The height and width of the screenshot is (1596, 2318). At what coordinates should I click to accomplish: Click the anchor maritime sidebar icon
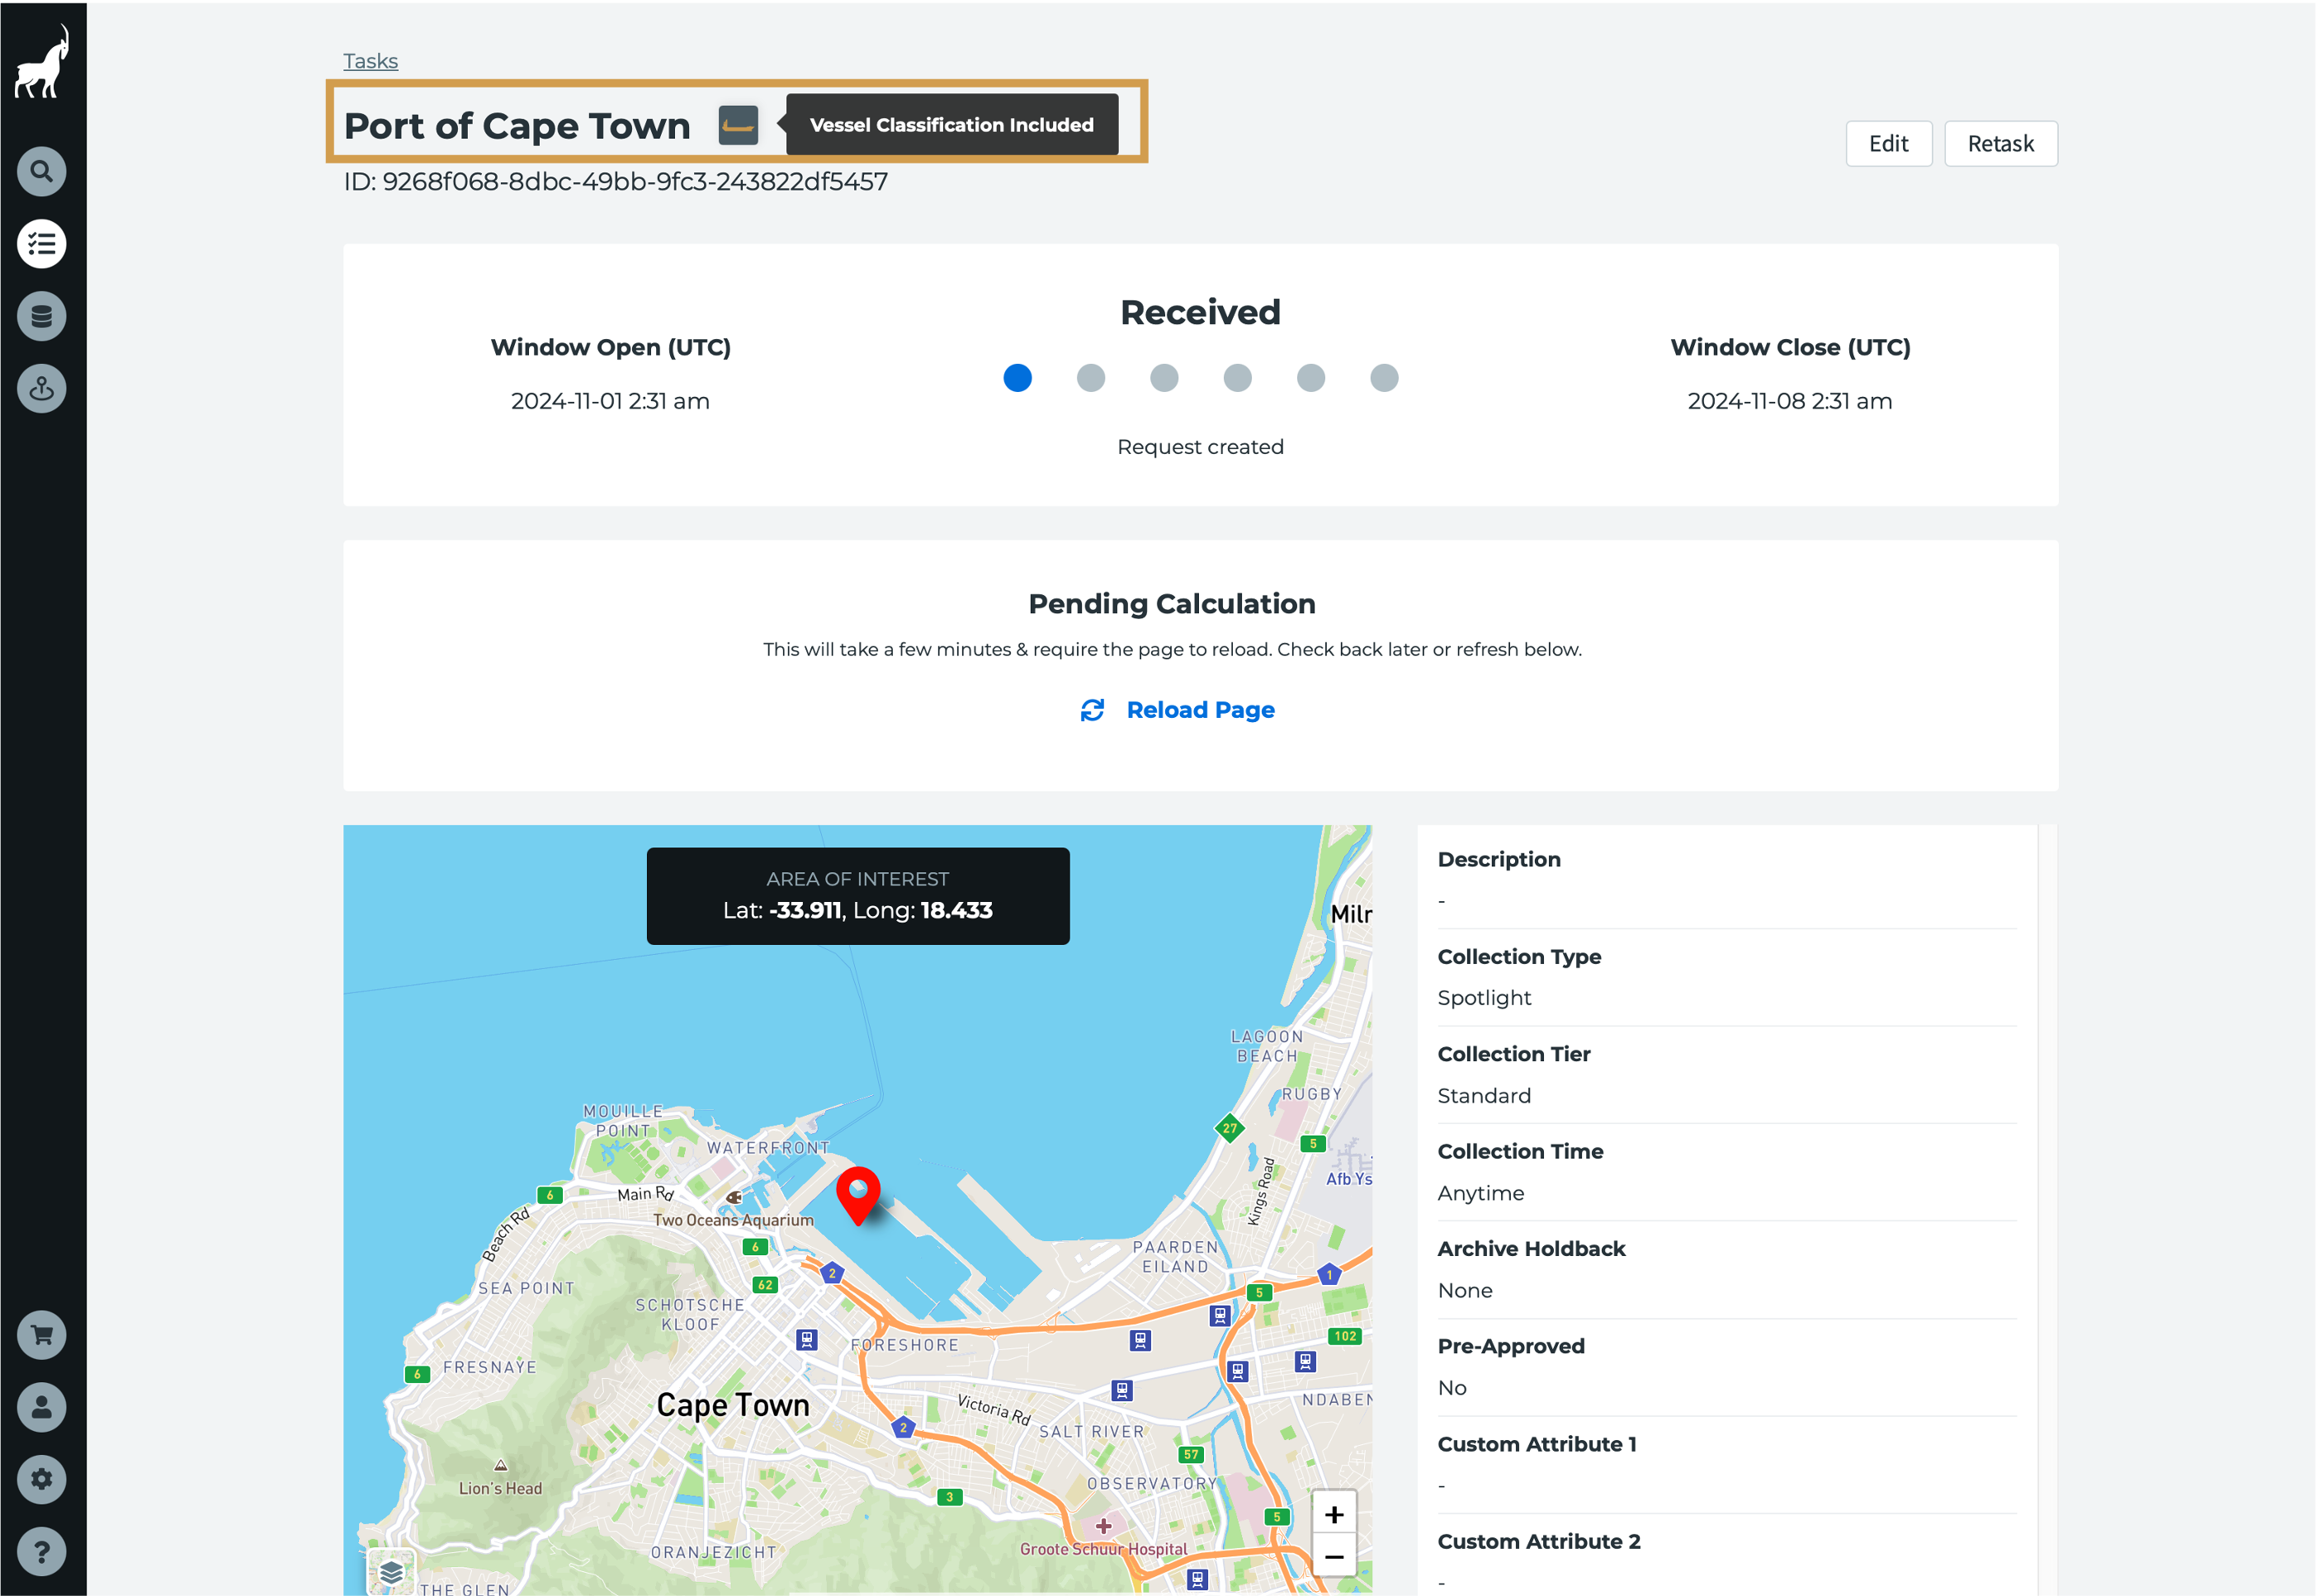(41, 388)
